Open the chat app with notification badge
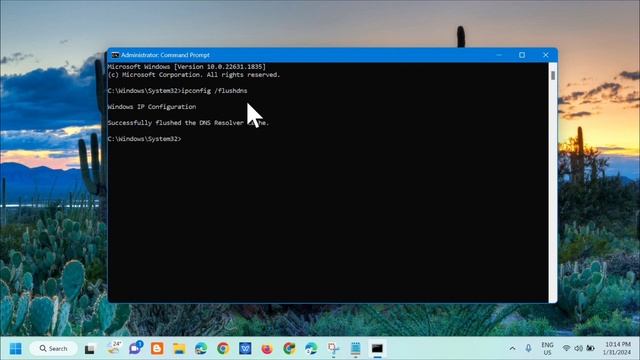Viewport: 640px width, 360px height. pos(135,348)
